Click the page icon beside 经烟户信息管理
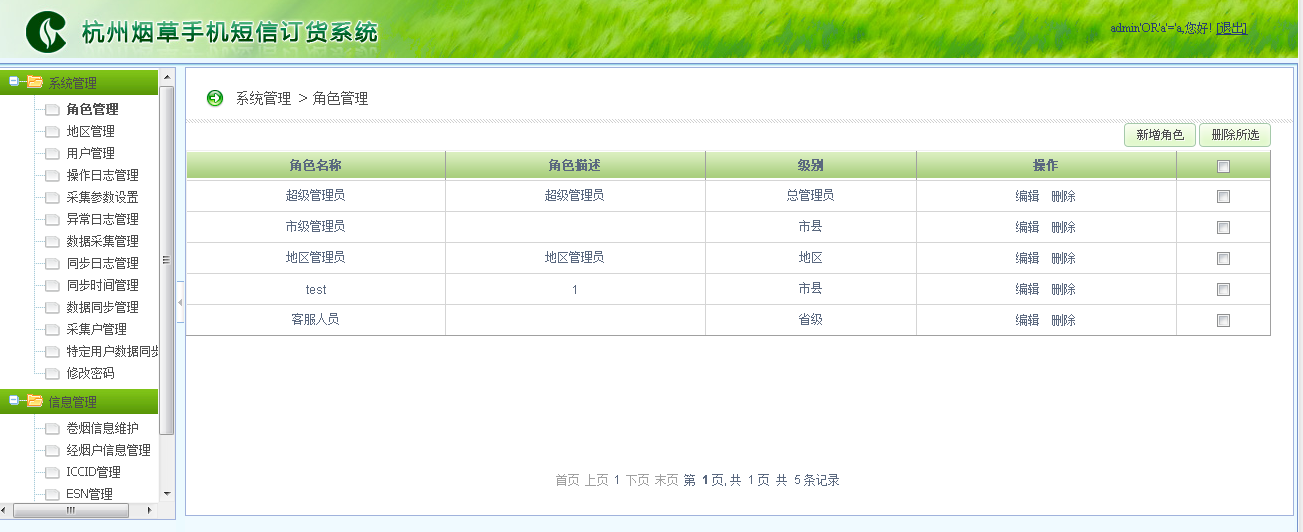 [52, 451]
